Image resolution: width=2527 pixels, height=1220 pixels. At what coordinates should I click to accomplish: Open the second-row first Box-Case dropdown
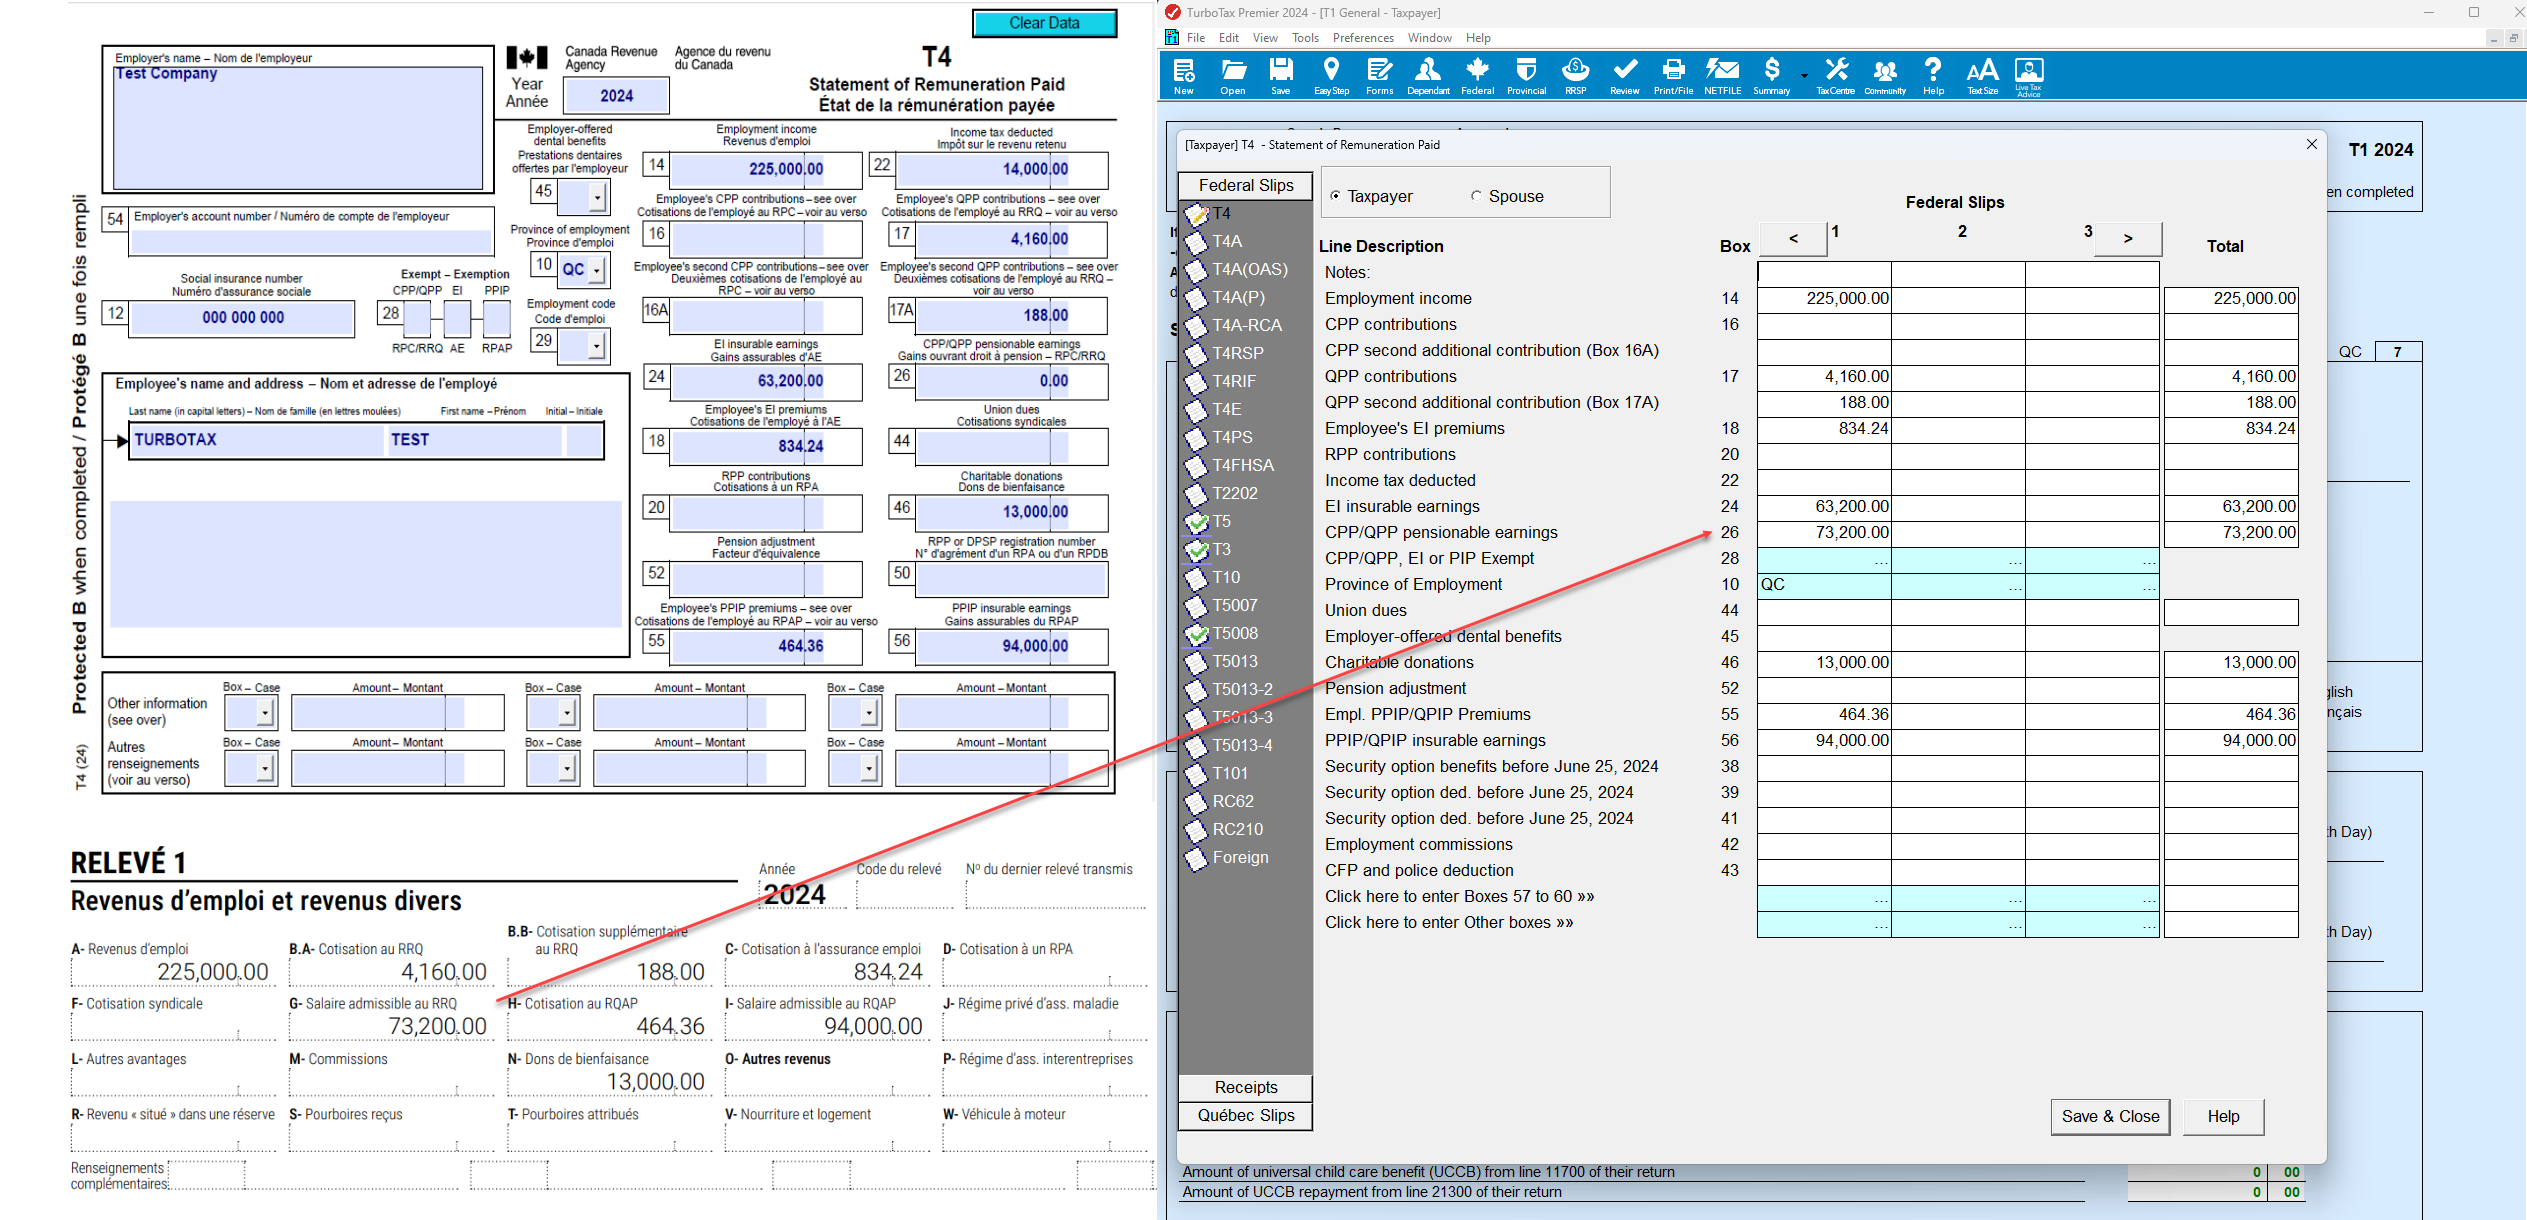pyautogui.click(x=265, y=768)
